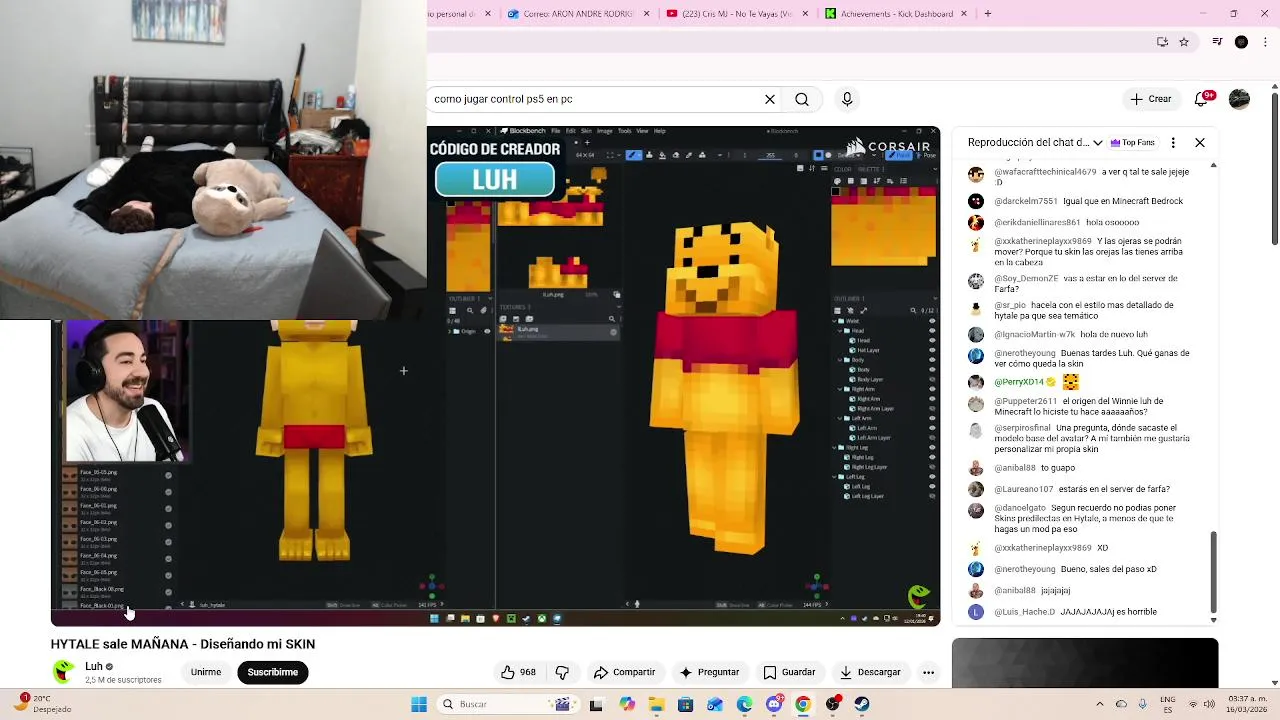The width and height of the screenshot is (1280, 720).
Task: Click the Suscribirme button
Action: pos(272,672)
